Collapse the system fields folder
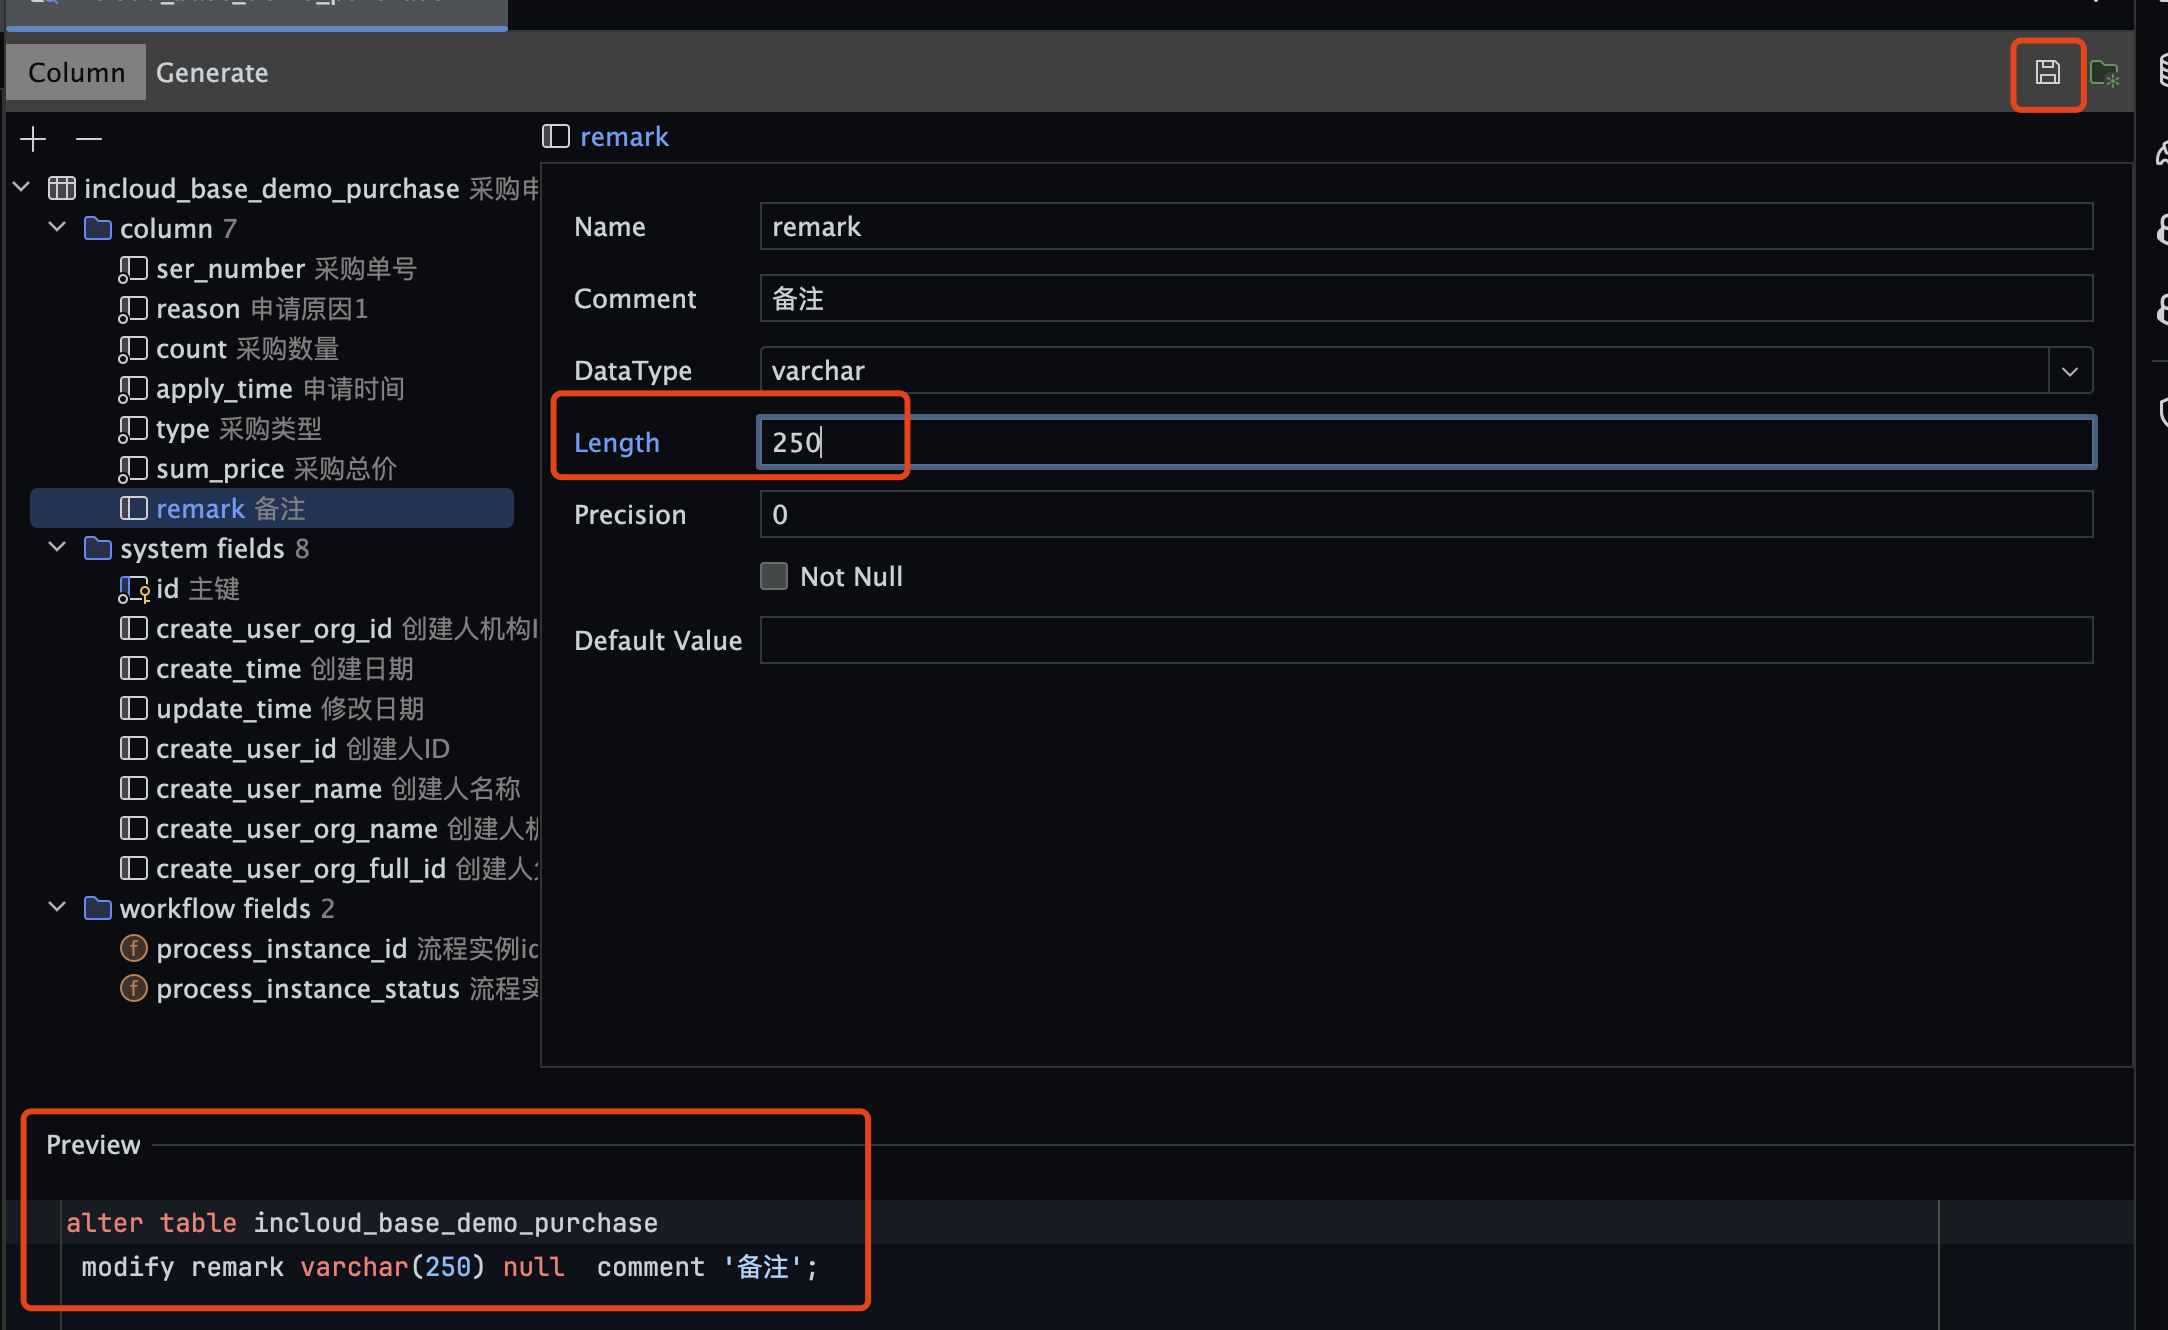The height and width of the screenshot is (1330, 2168). tap(57, 548)
